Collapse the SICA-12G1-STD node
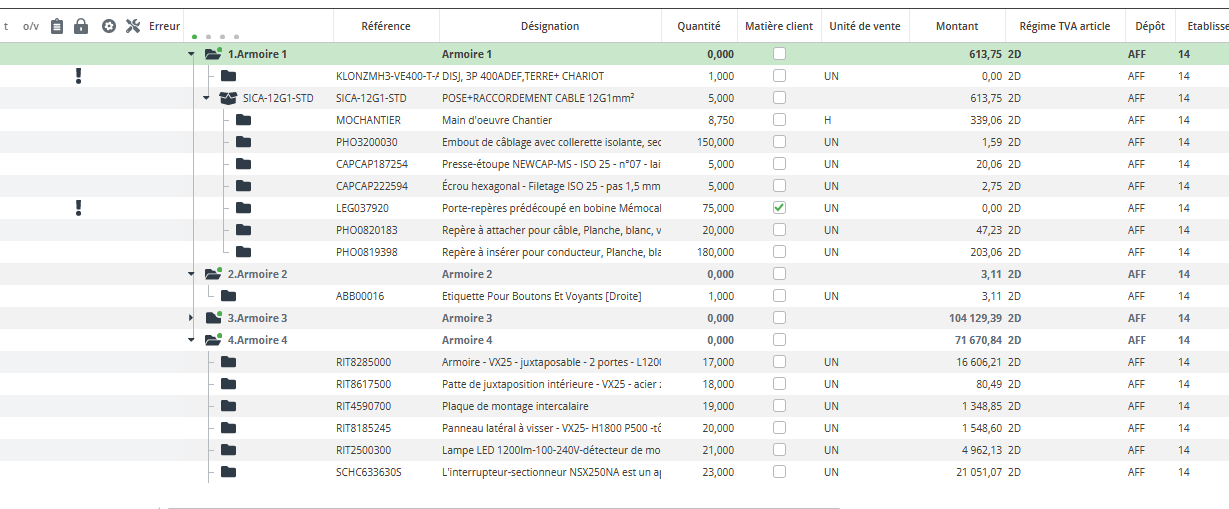Screen dimensions: 1229x509 click(x=207, y=98)
